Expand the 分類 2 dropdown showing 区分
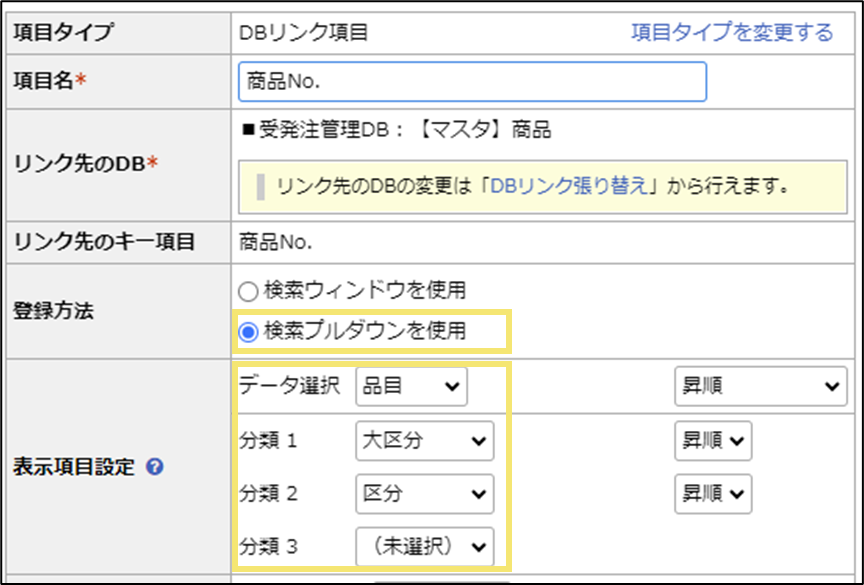 pyautogui.click(x=424, y=493)
